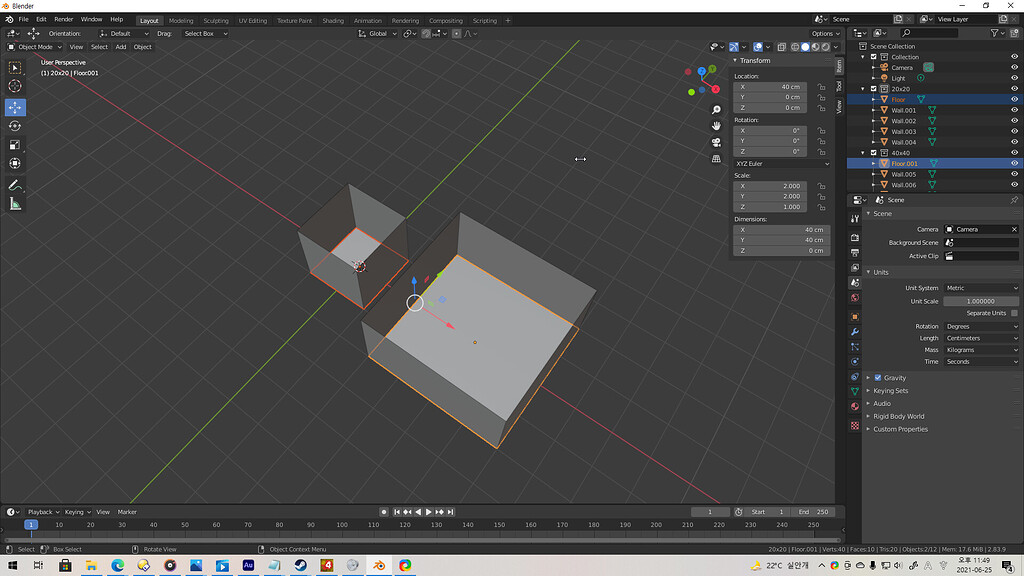Image resolution: width=1024 pixels, height=576 pixels.
Task: Open the Modifier wrench properties tab
Action: pos(855,332)
